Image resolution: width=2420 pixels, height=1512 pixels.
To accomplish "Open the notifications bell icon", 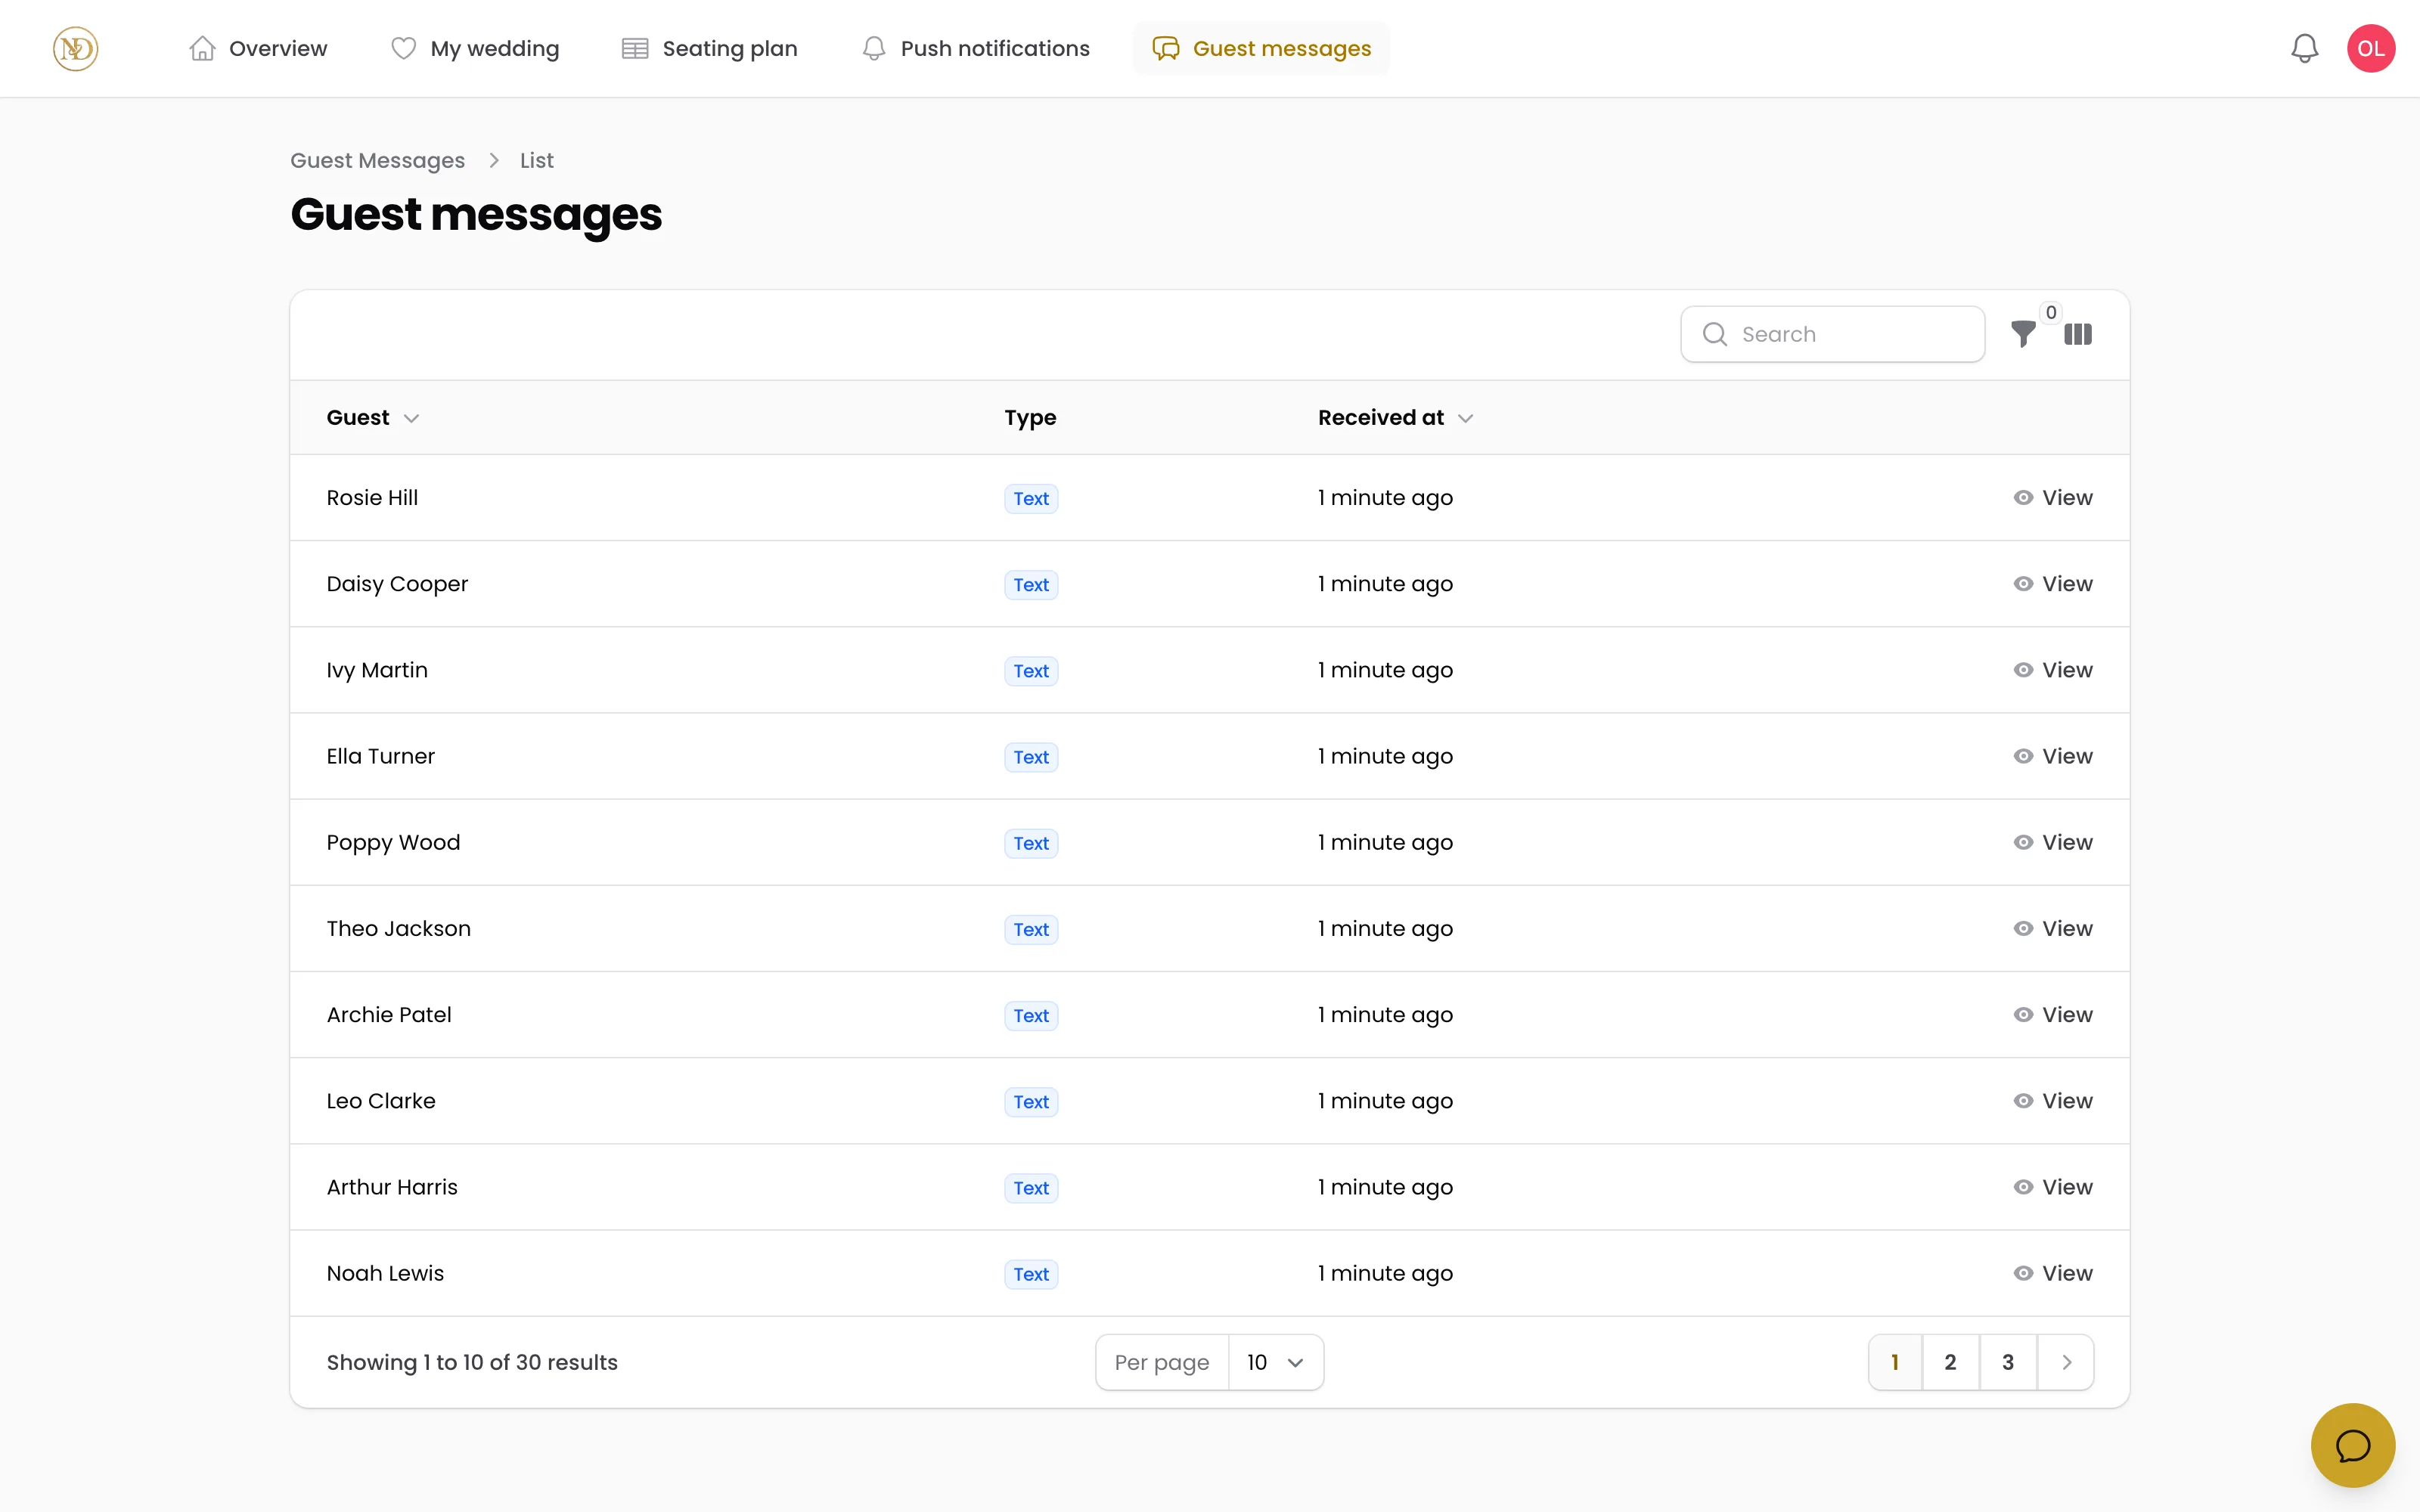I will coord(2304,48).
